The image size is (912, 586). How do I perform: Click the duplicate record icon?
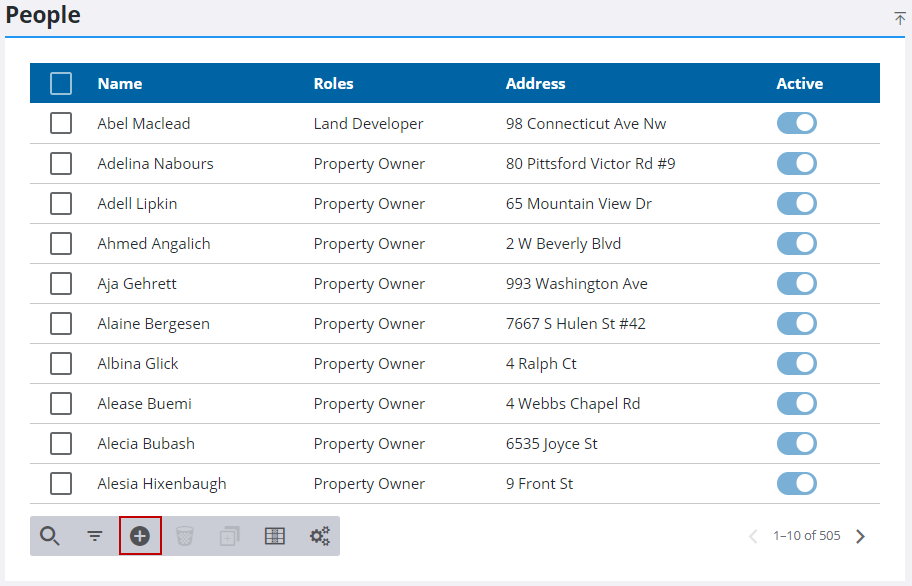230,536
